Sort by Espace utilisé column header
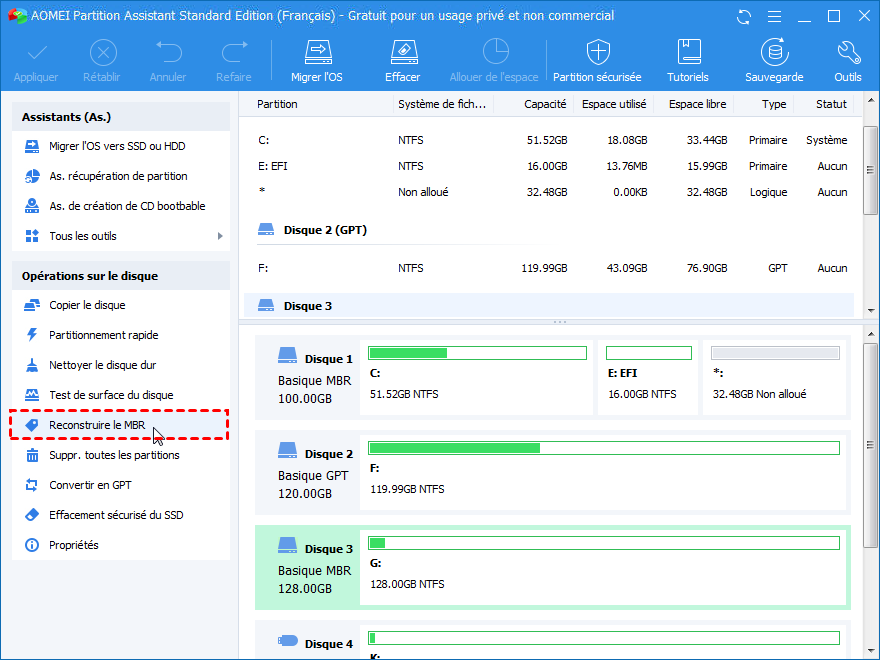This screenshot has width=880, height=660. coord(613,104)
